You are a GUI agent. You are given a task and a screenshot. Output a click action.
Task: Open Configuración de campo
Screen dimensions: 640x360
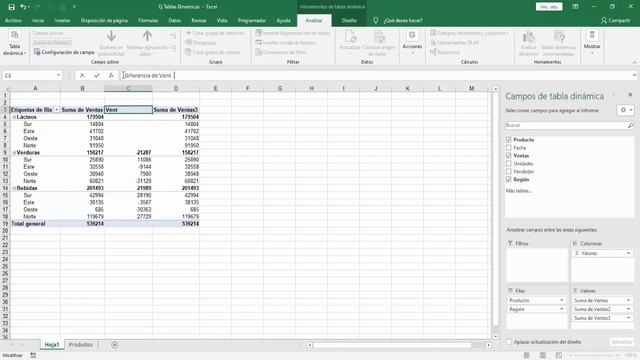point(64,52)
